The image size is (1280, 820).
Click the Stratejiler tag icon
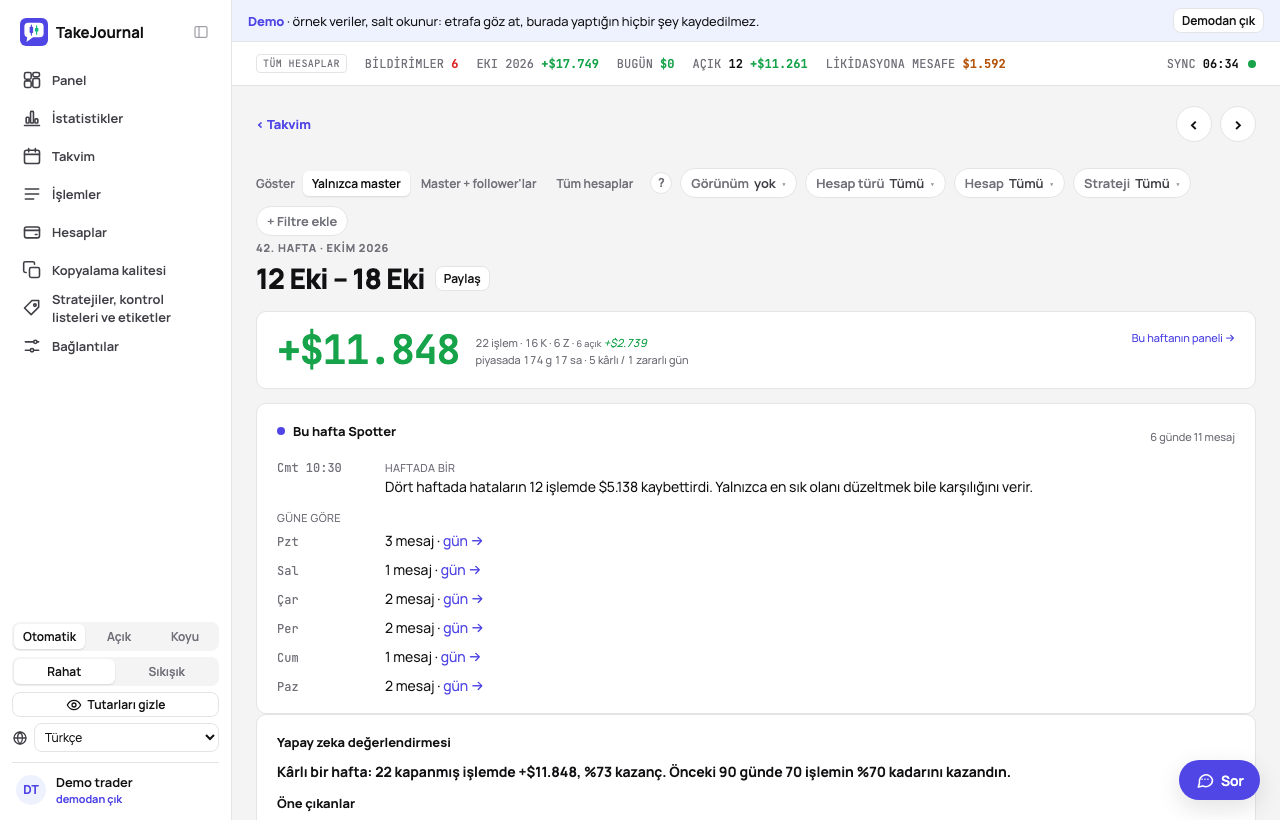(32, 308)
